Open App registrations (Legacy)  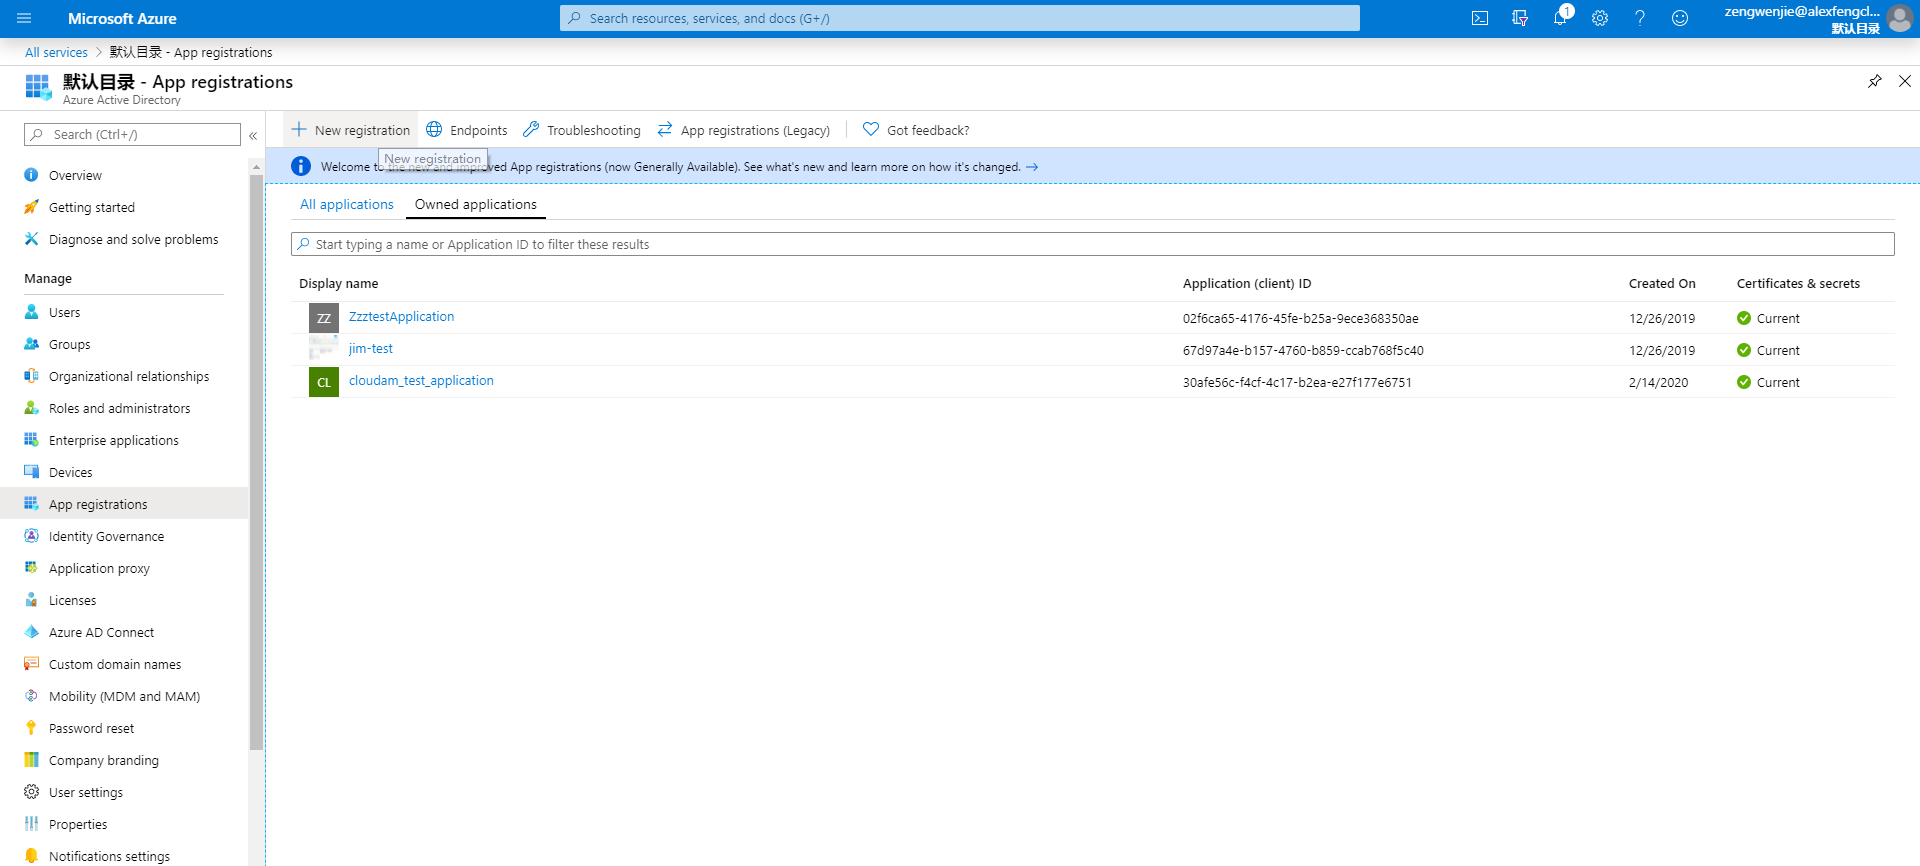744,130
